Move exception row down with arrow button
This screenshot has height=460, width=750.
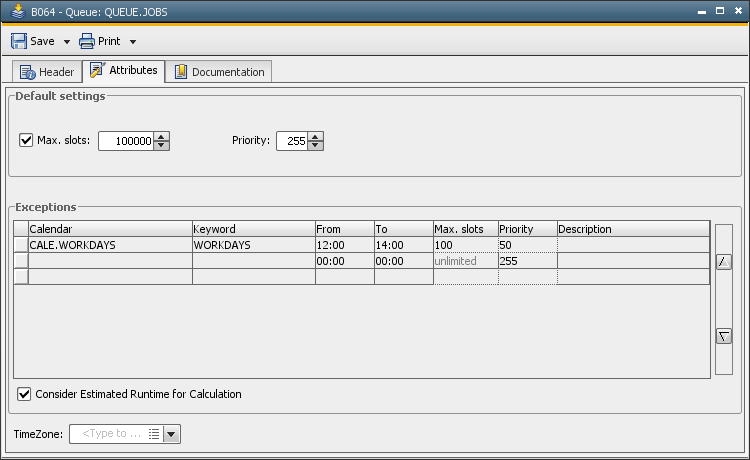point(724,336)
